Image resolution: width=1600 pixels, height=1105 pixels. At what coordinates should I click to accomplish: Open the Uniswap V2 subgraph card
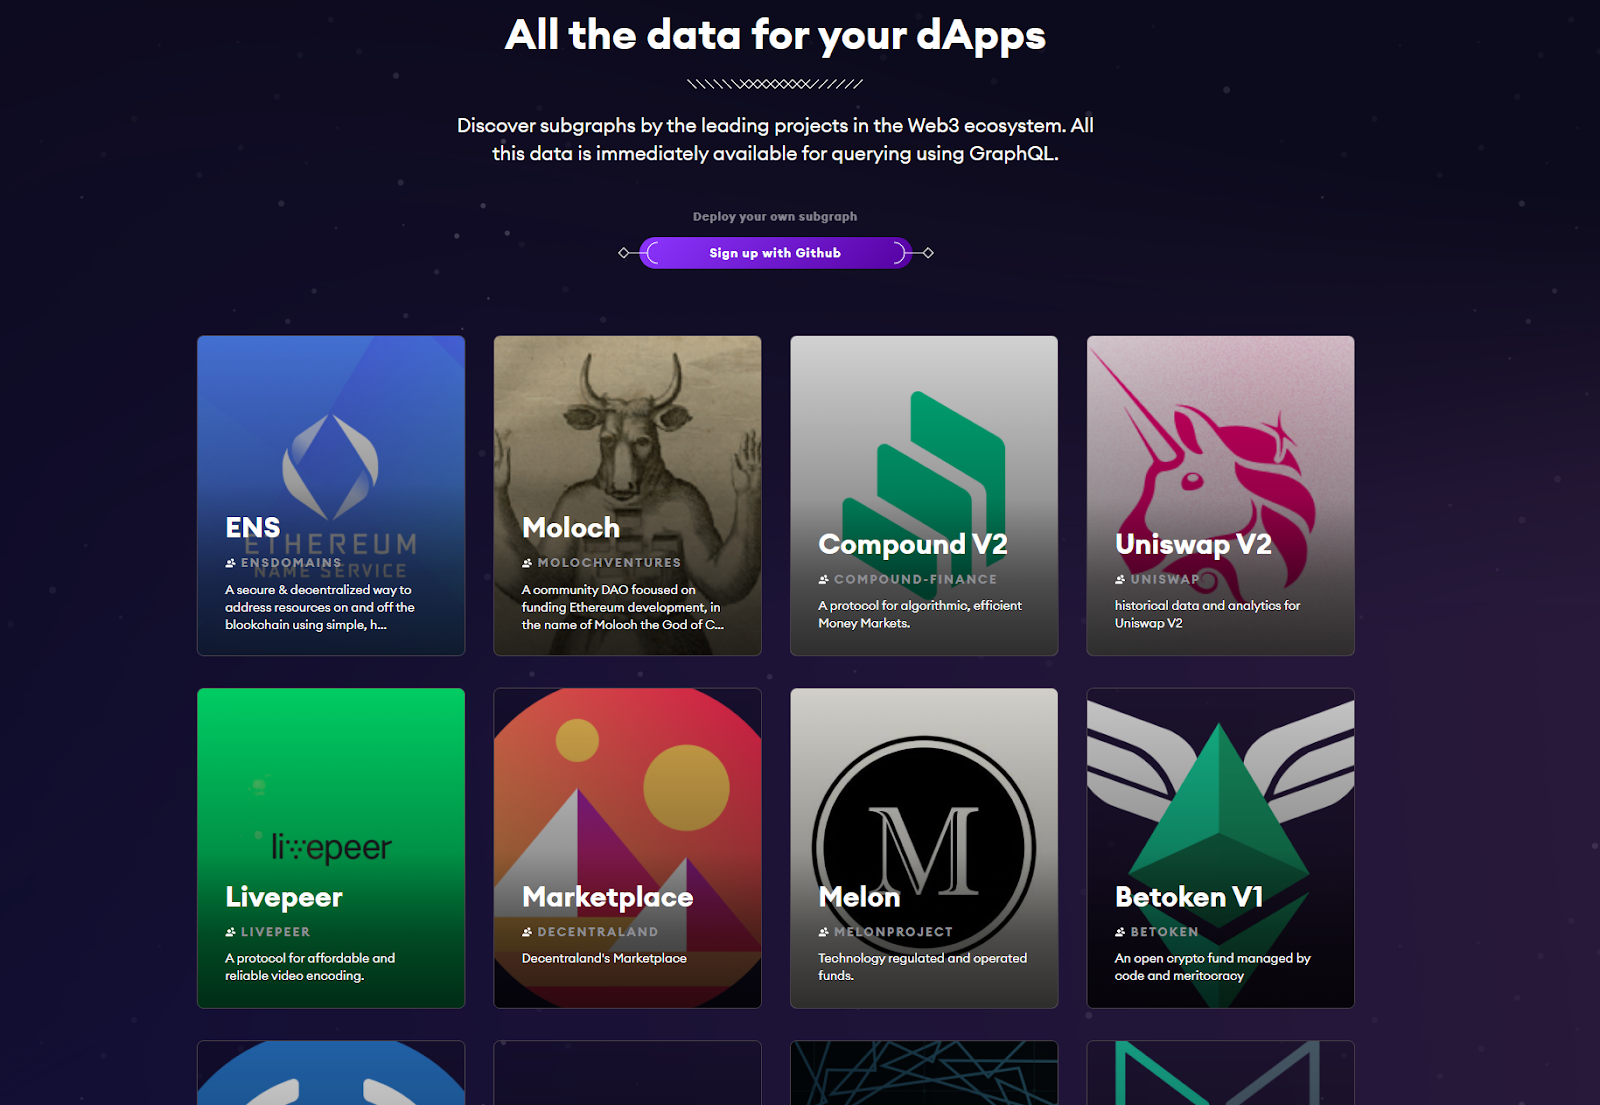tap(1220, 496)
